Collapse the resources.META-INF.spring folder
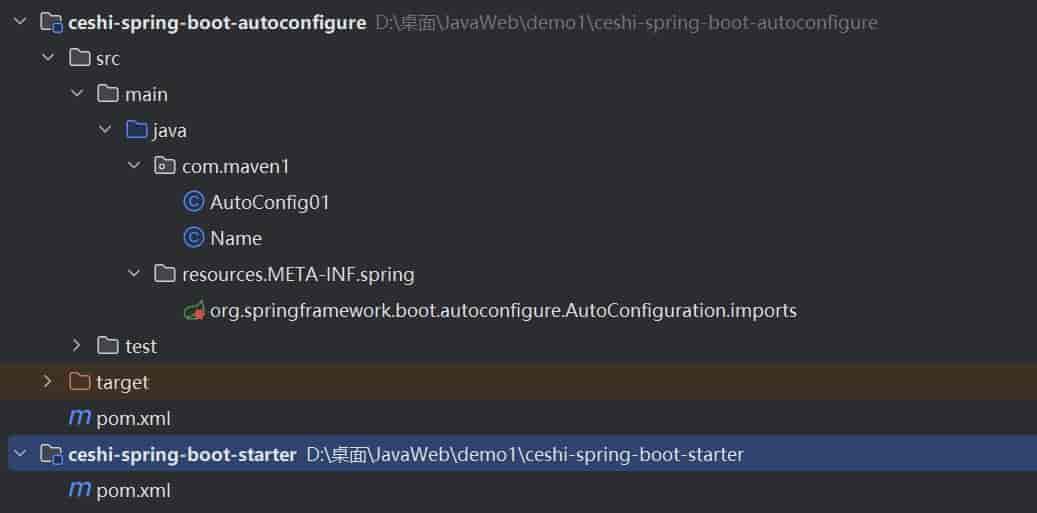This screenshot has height=513, width=1037. (135, 274)
